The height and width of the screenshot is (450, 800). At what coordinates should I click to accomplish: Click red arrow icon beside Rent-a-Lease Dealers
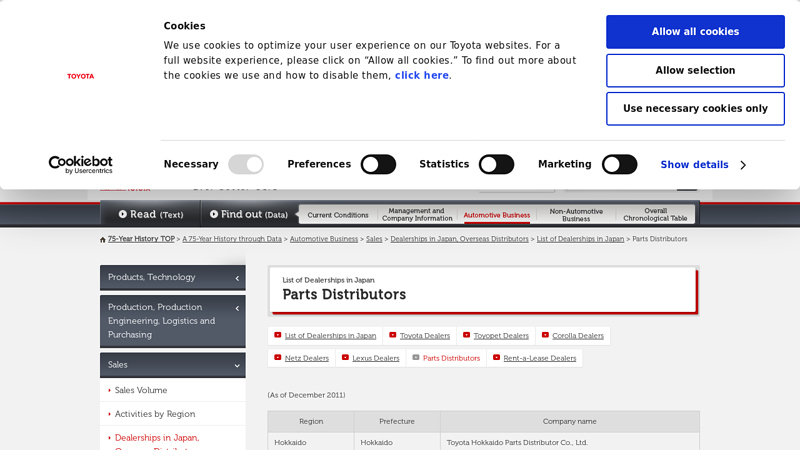tap(496, 357)
